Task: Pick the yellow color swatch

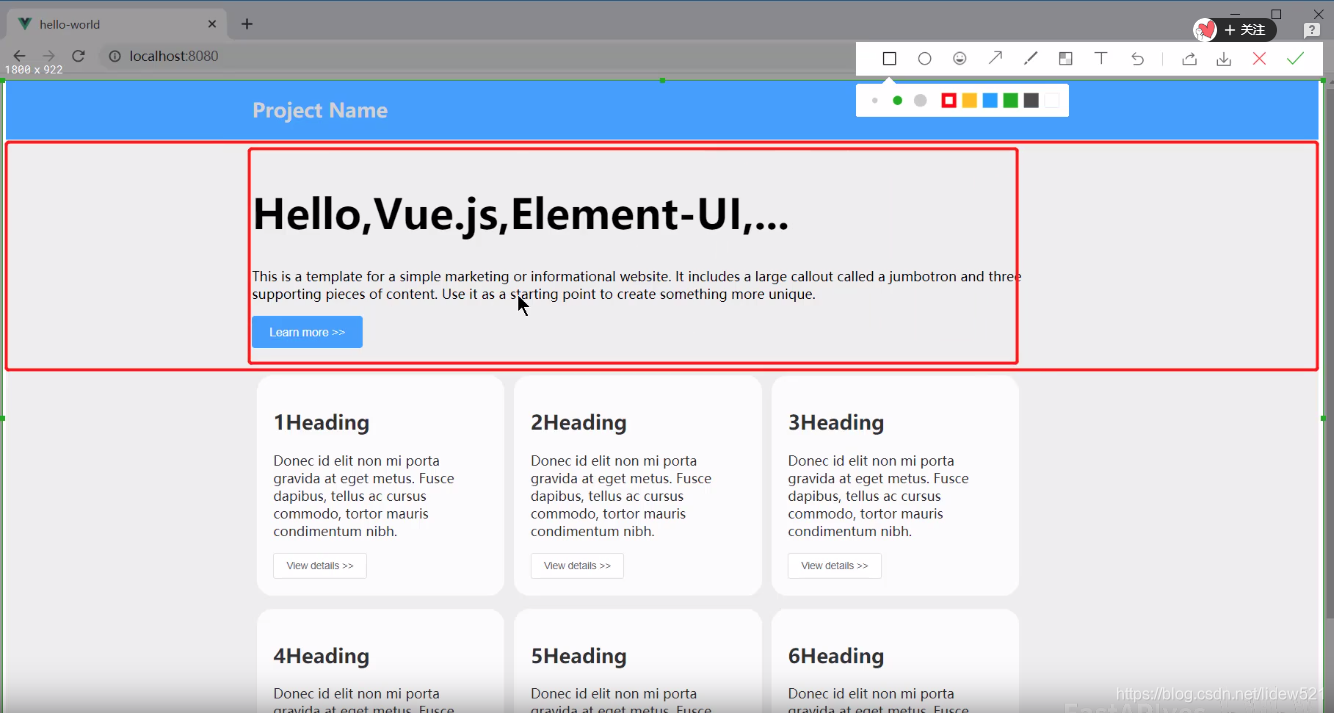Action: click(x=969, y=101)
